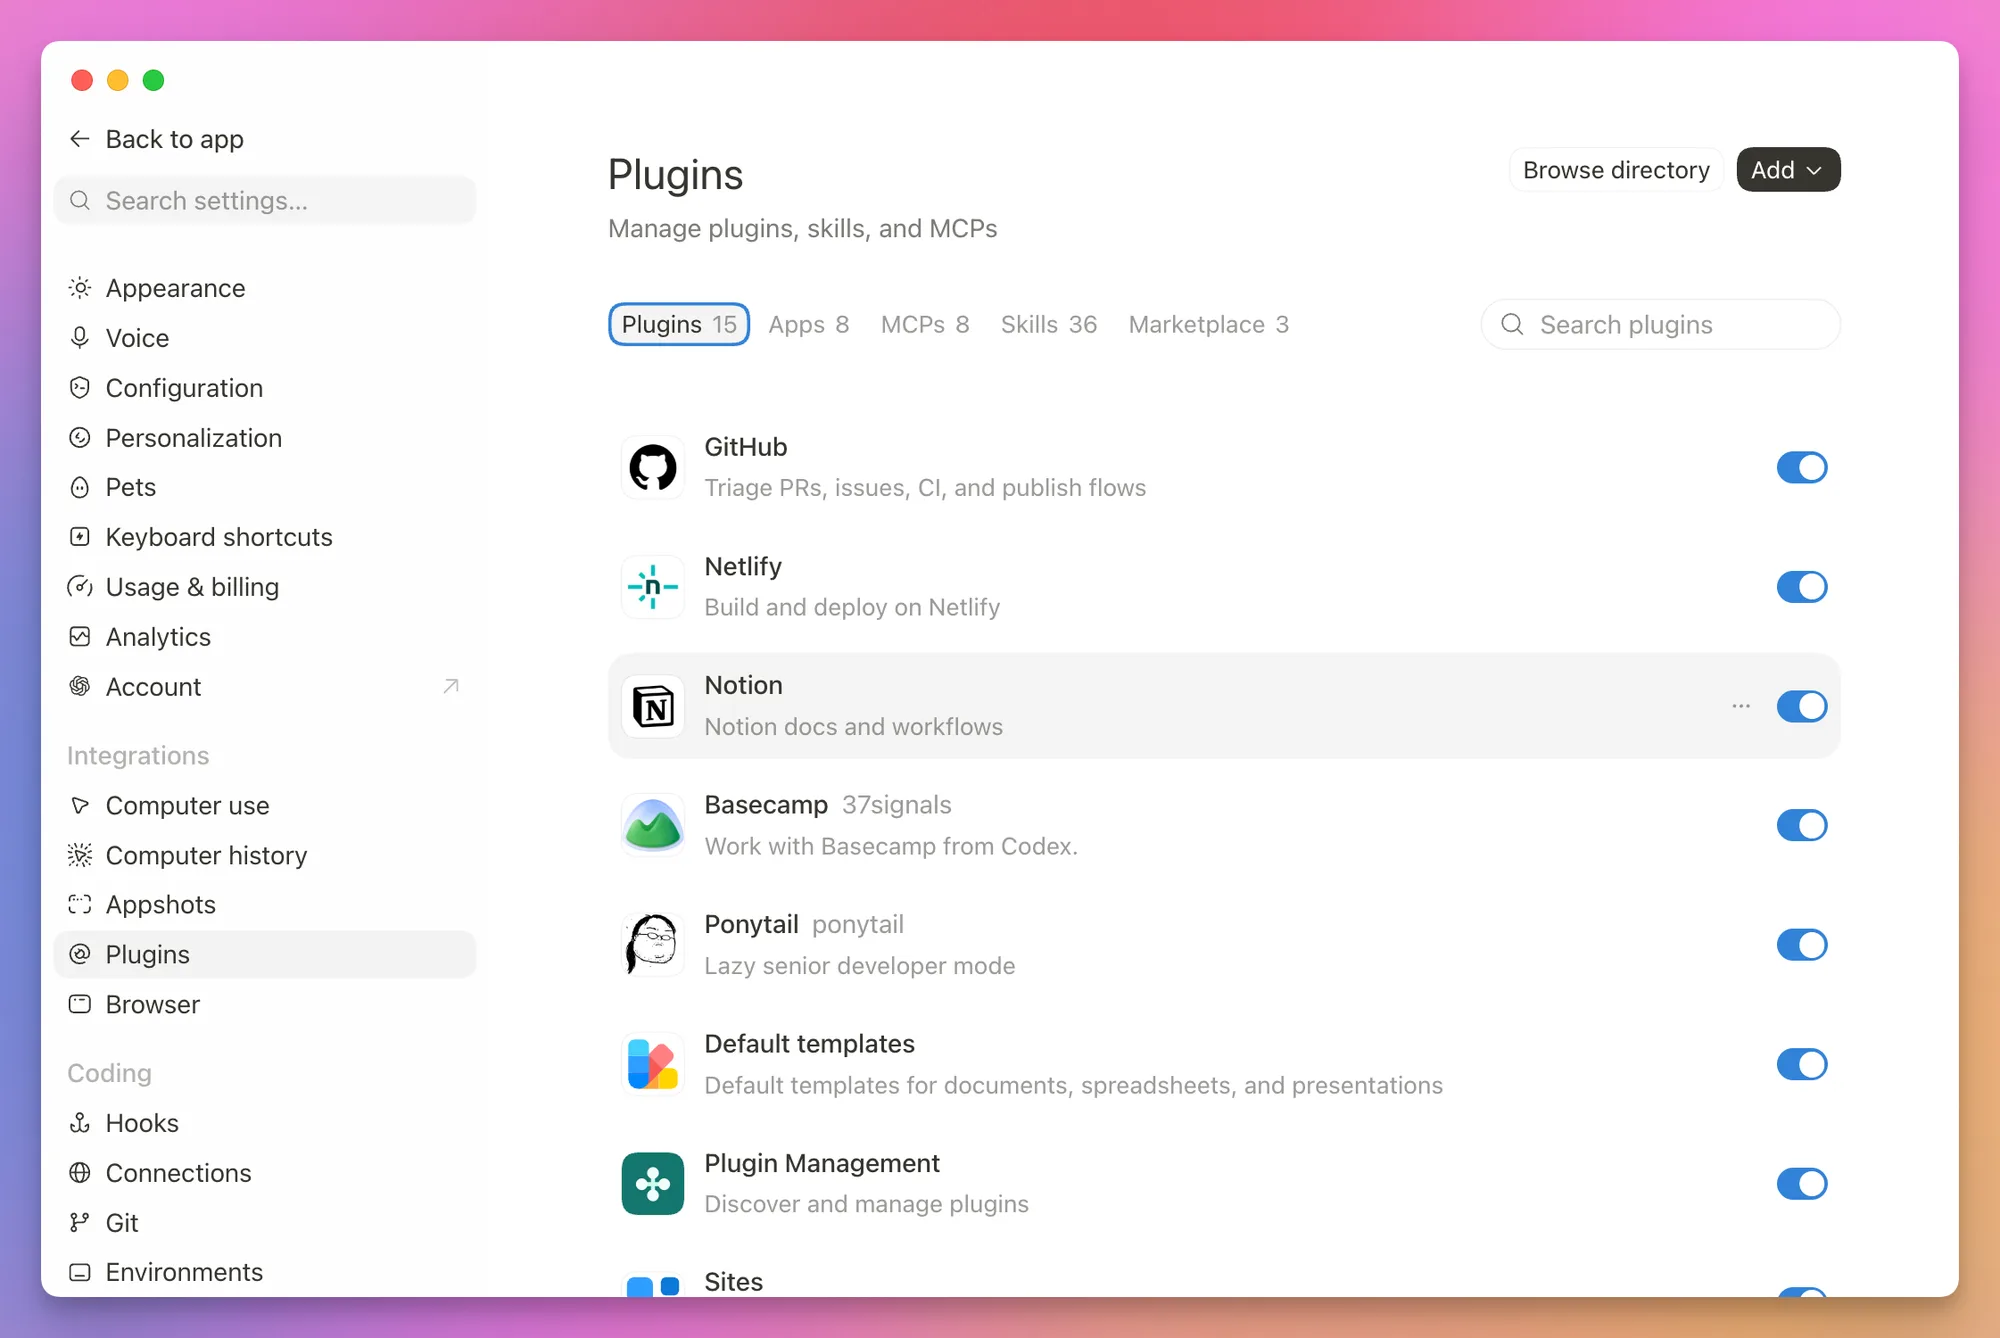Click the Browse directory button
Screen dimensions: 2000x1338
point(1616,170)
